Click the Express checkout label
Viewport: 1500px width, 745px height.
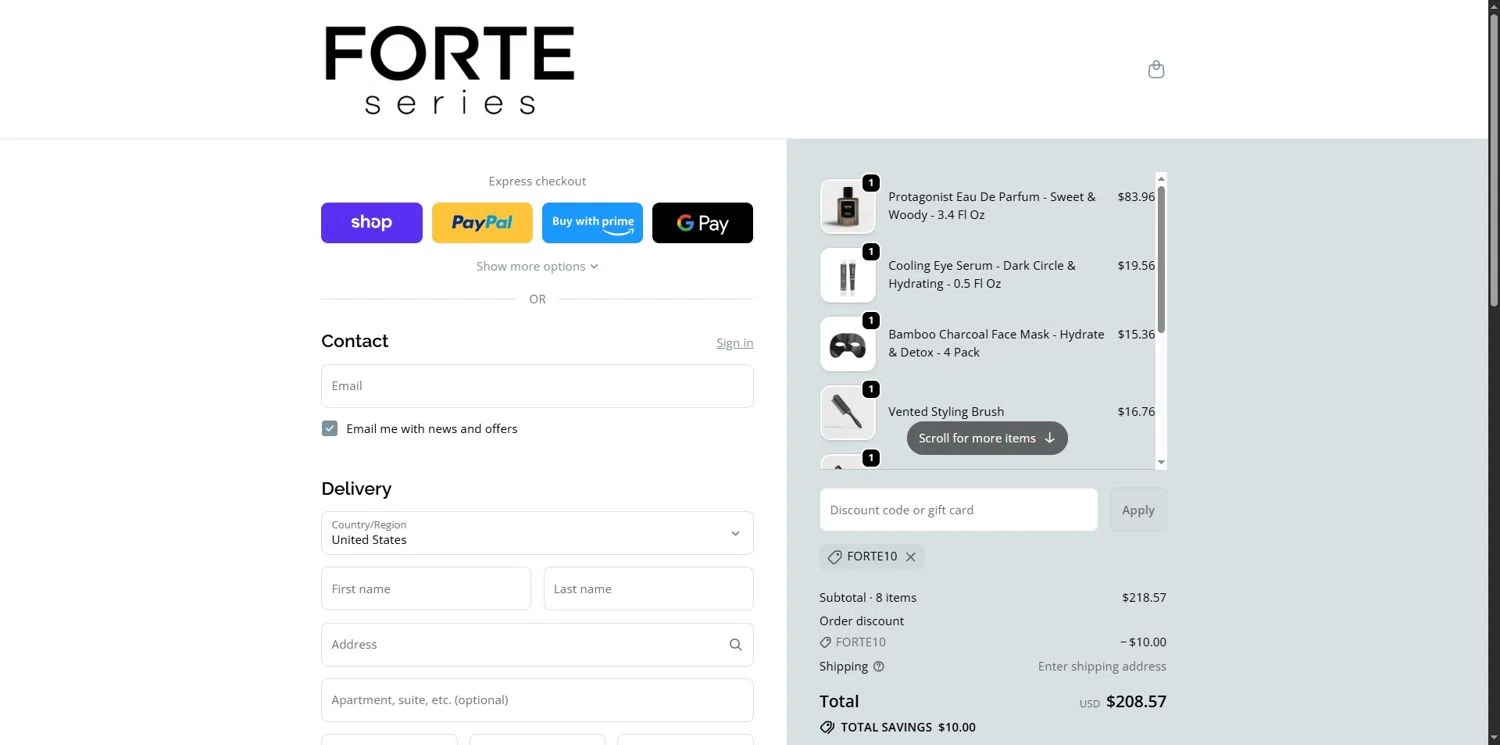point(537,181)
